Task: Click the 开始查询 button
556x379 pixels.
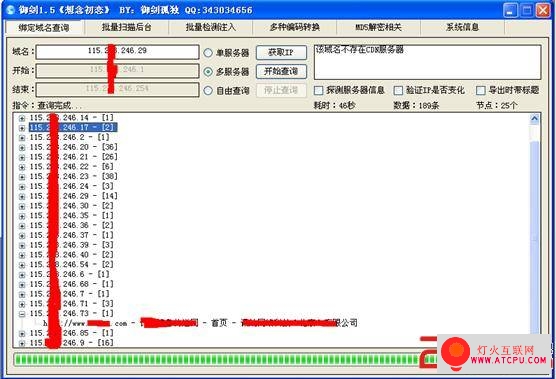Action: (281, 71)
